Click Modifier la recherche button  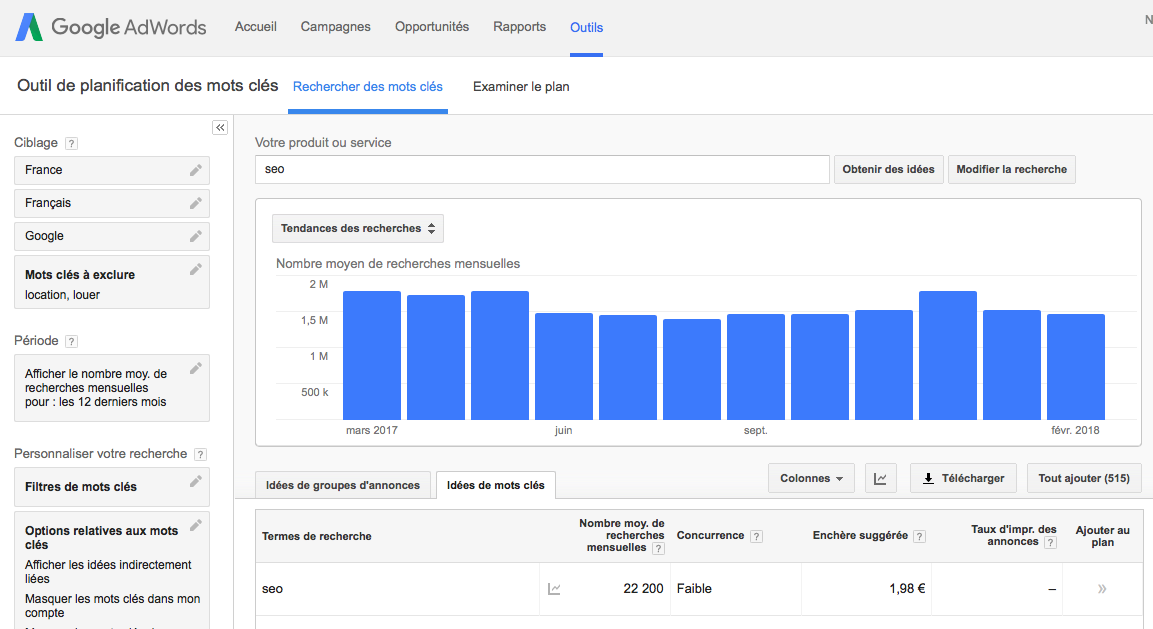(x=1011, y=169)
